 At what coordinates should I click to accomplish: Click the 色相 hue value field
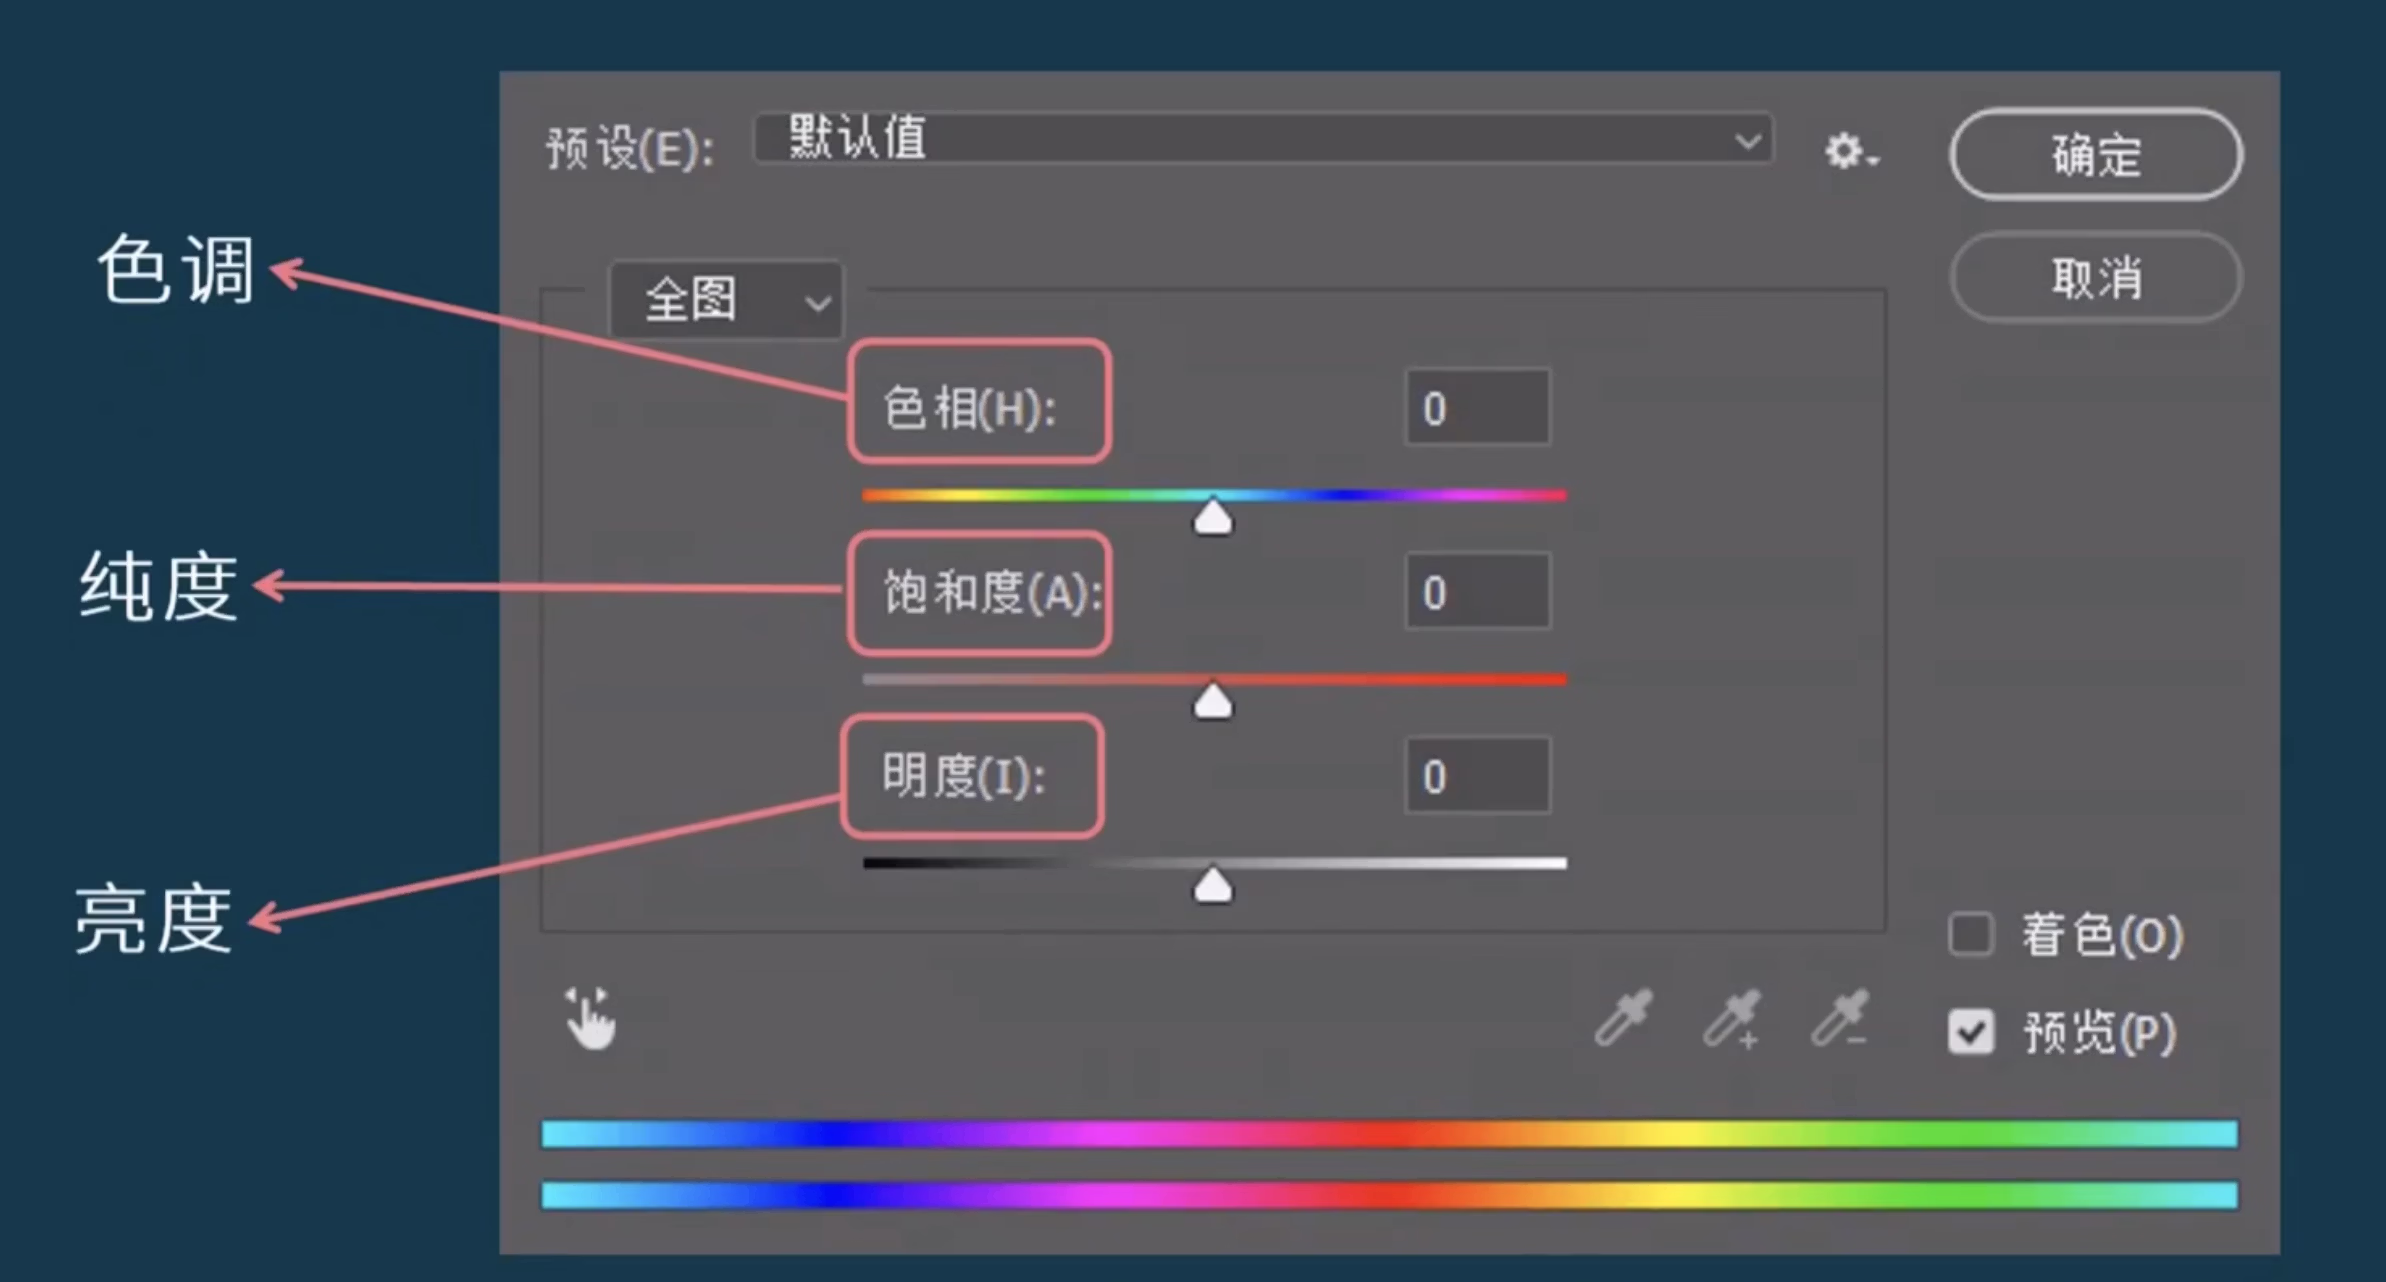[1477, 408]
